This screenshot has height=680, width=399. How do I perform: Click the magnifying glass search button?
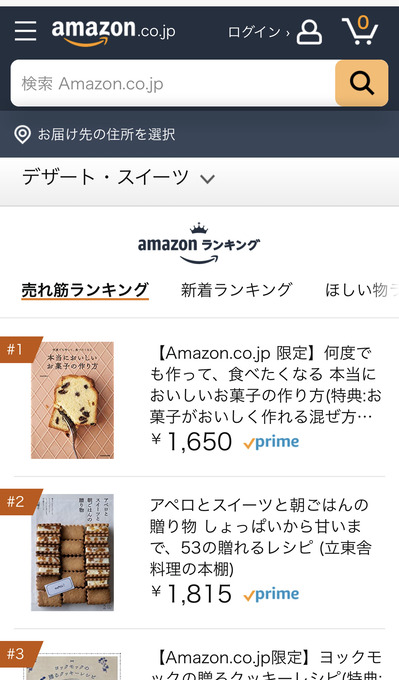tap(362, 83)
